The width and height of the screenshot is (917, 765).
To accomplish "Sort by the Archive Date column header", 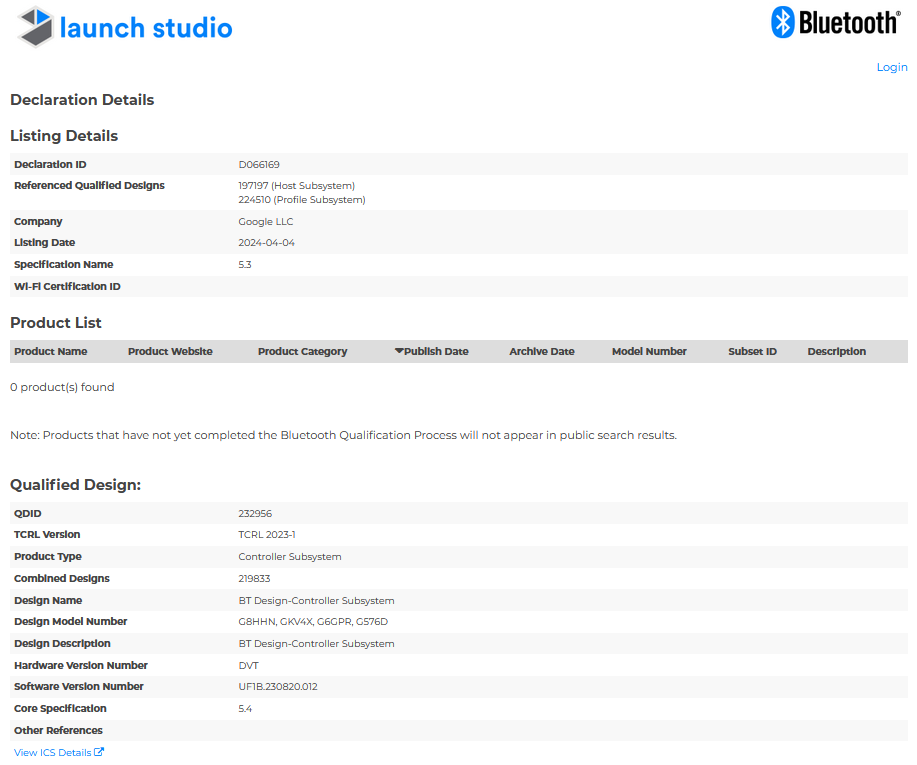I will pos(541,351).
